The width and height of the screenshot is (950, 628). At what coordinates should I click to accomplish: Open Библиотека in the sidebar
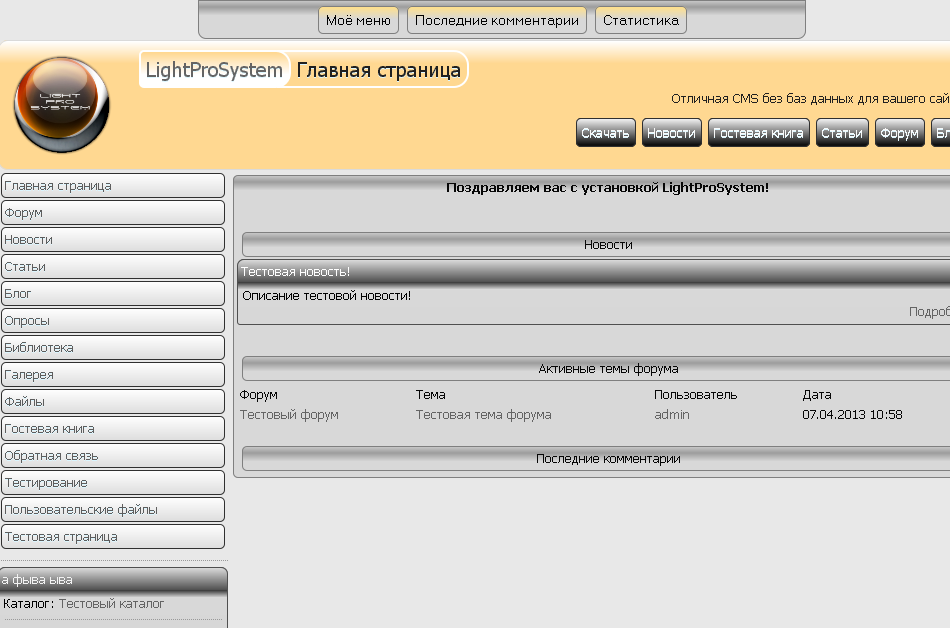[113, 348]
